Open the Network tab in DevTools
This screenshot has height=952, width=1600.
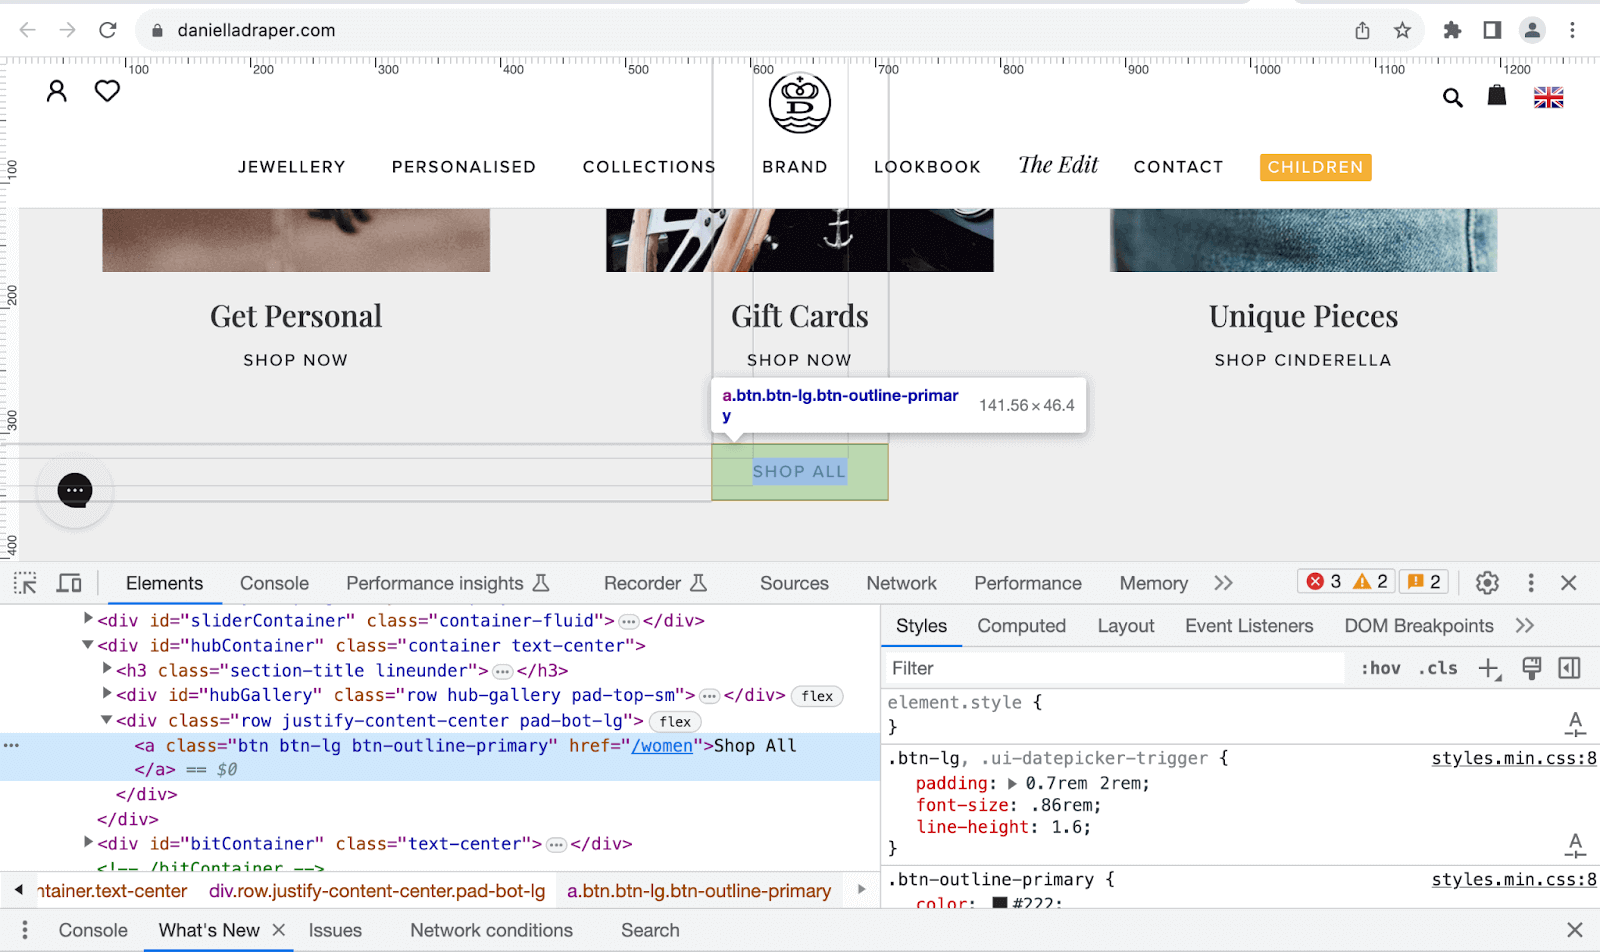click(901, 583)
